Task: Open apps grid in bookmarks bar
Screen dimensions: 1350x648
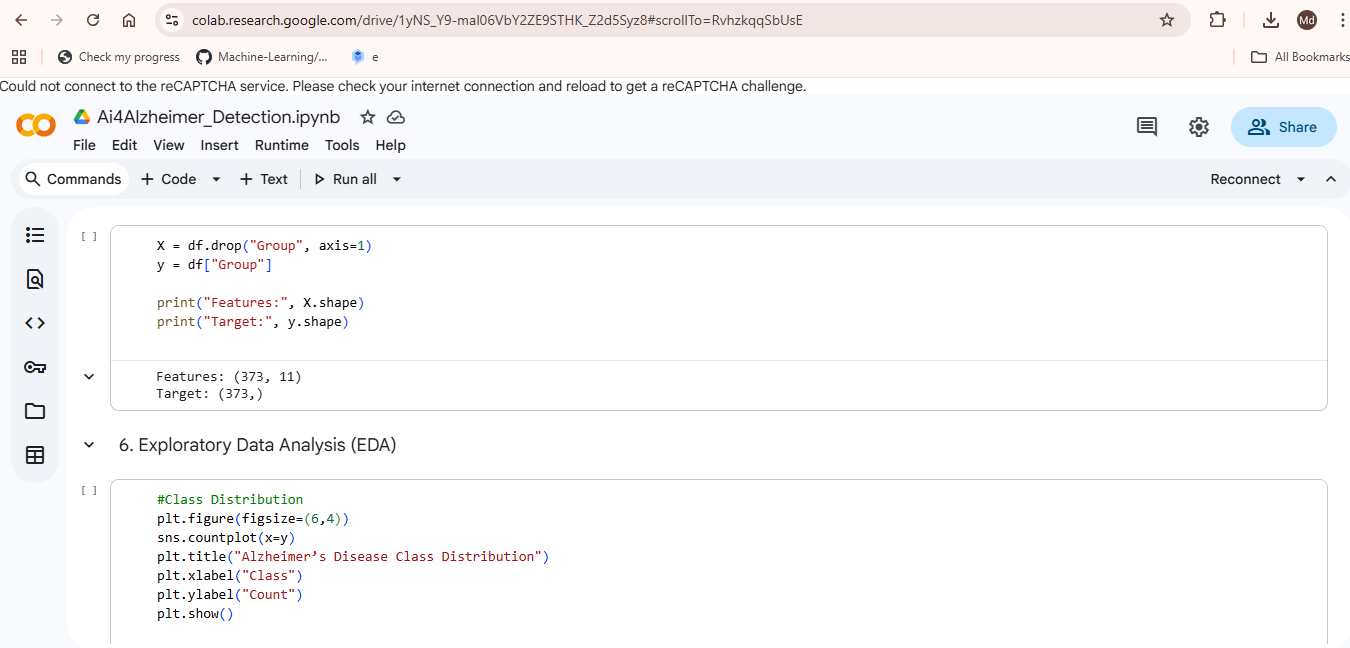Action: [18, 57]
